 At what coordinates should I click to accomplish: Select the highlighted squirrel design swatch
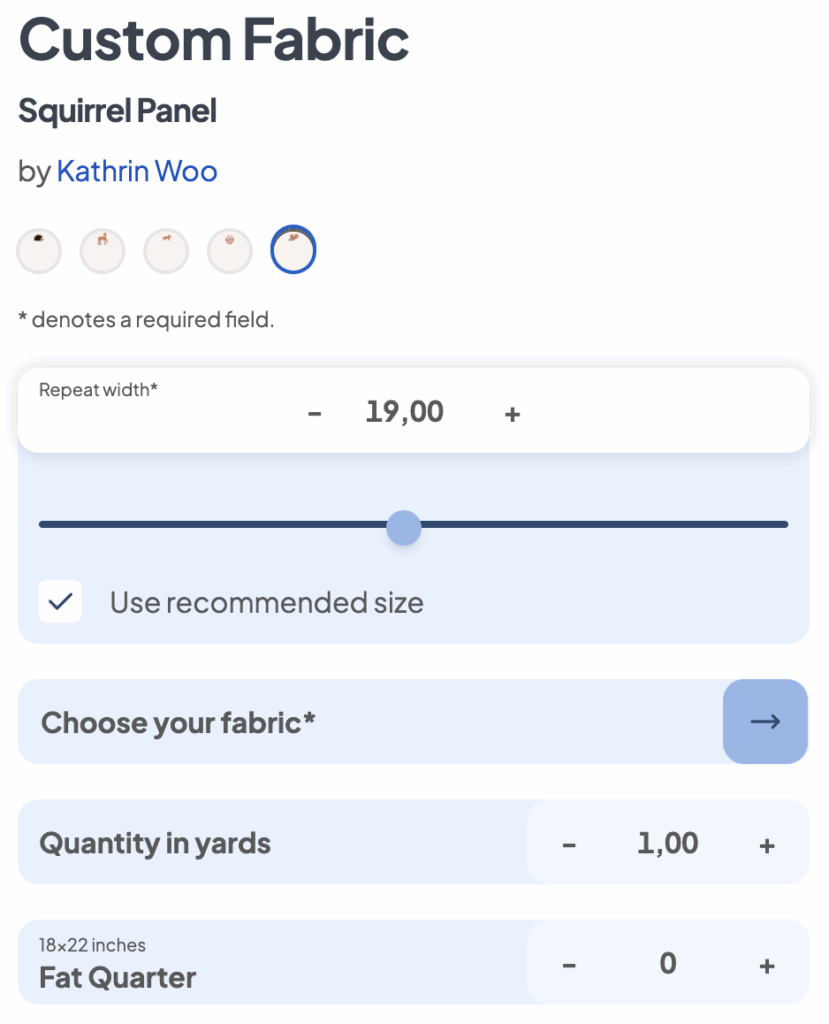293,249
